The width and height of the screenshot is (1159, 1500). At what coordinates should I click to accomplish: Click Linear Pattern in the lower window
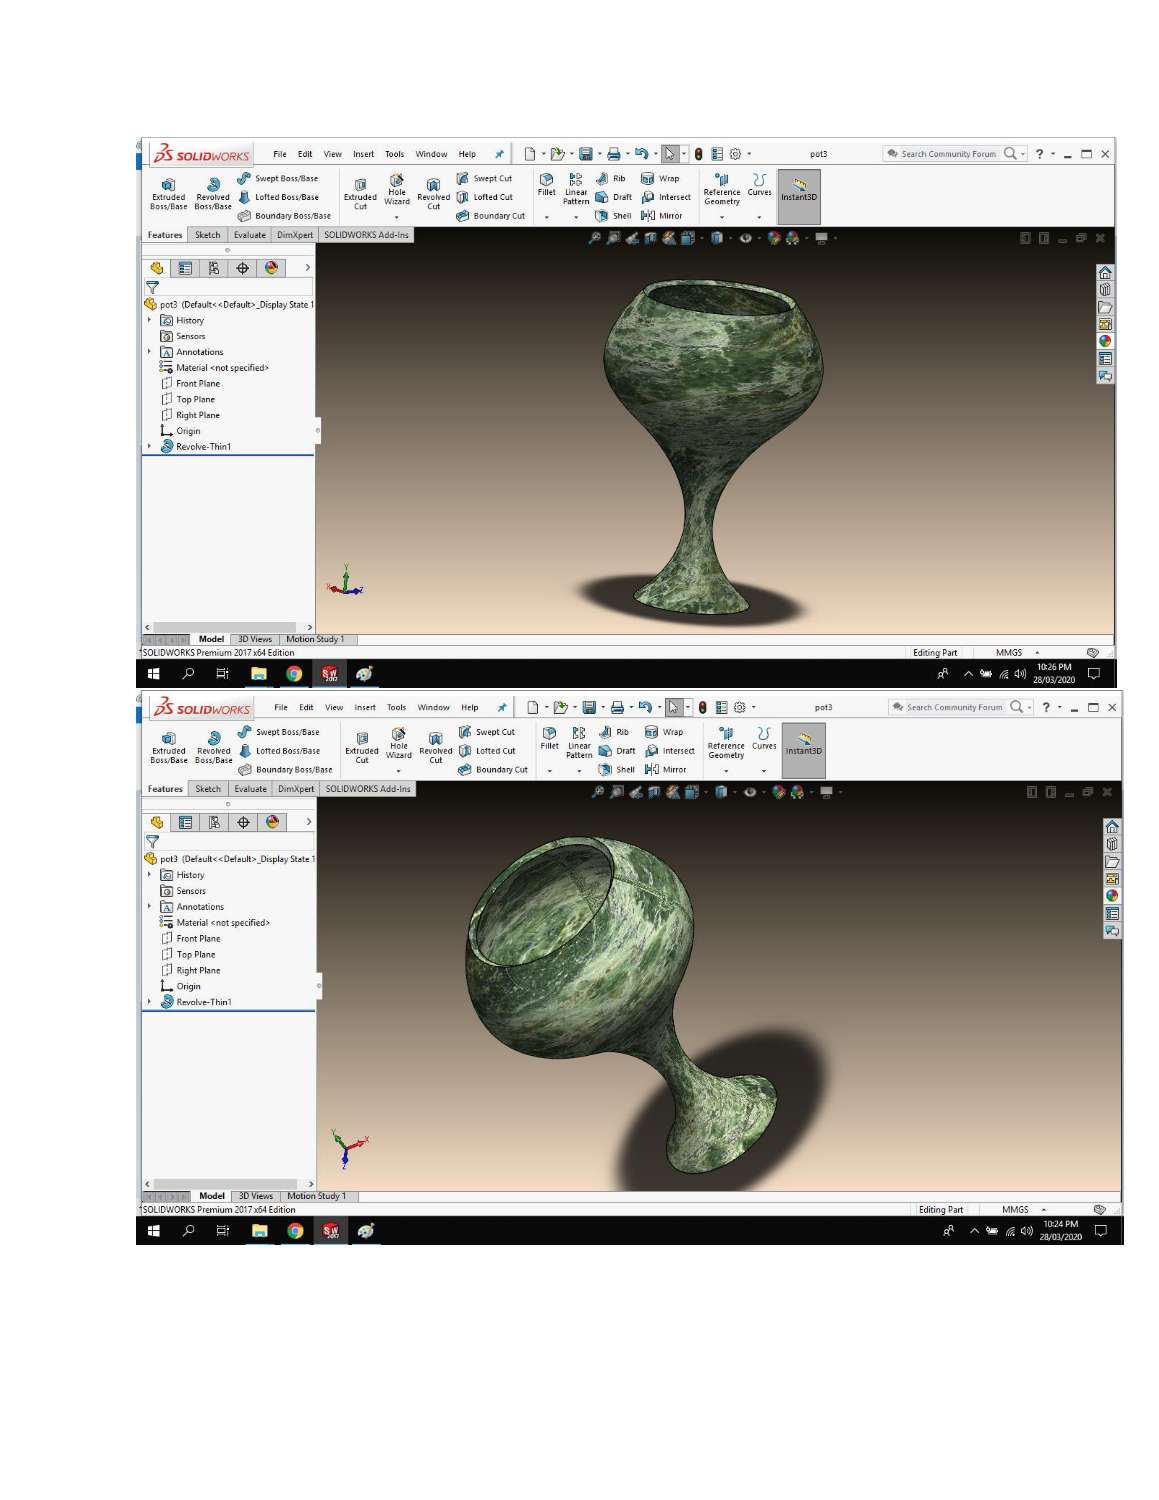(x=579, y=744)
